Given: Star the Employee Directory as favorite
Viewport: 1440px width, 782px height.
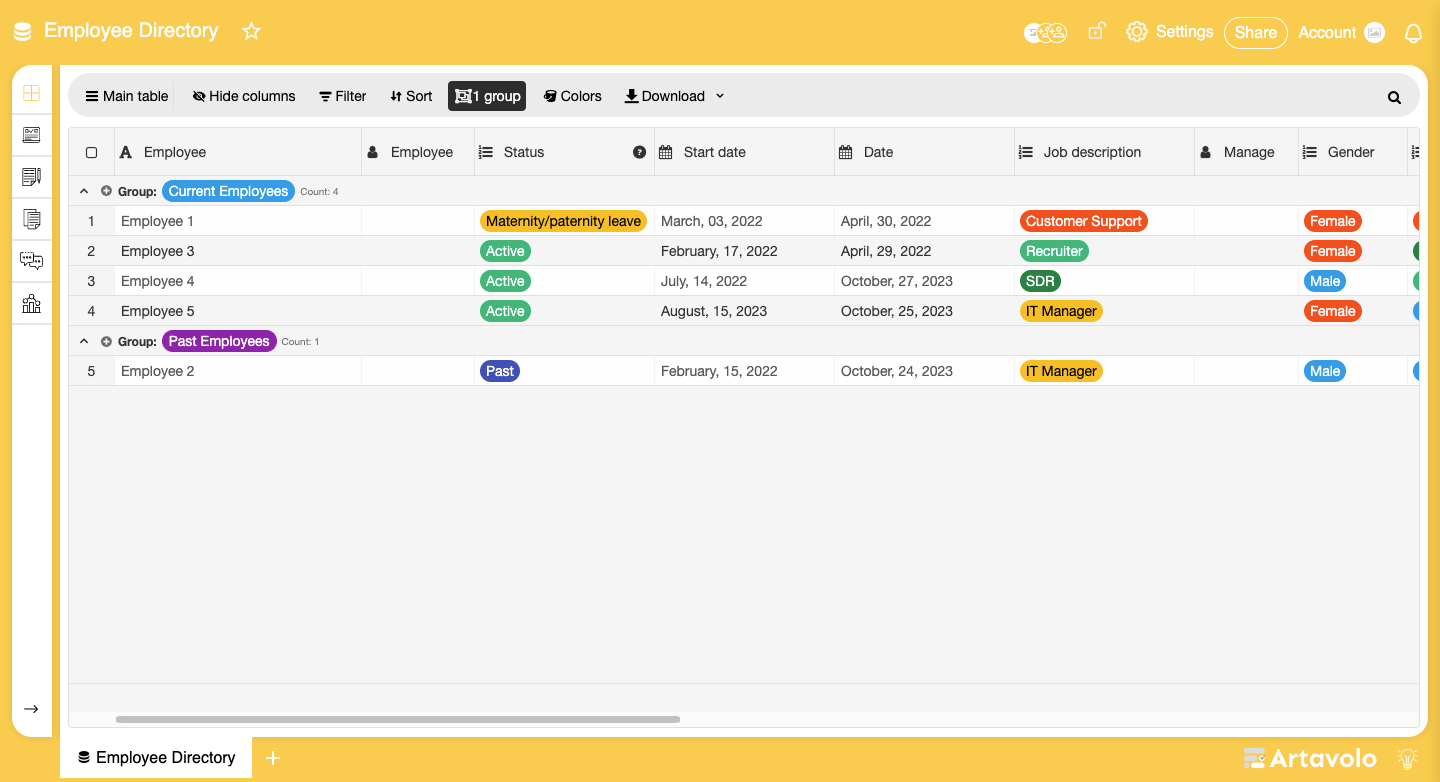Looking at the screenshot, I should click(x=251, y=31).
